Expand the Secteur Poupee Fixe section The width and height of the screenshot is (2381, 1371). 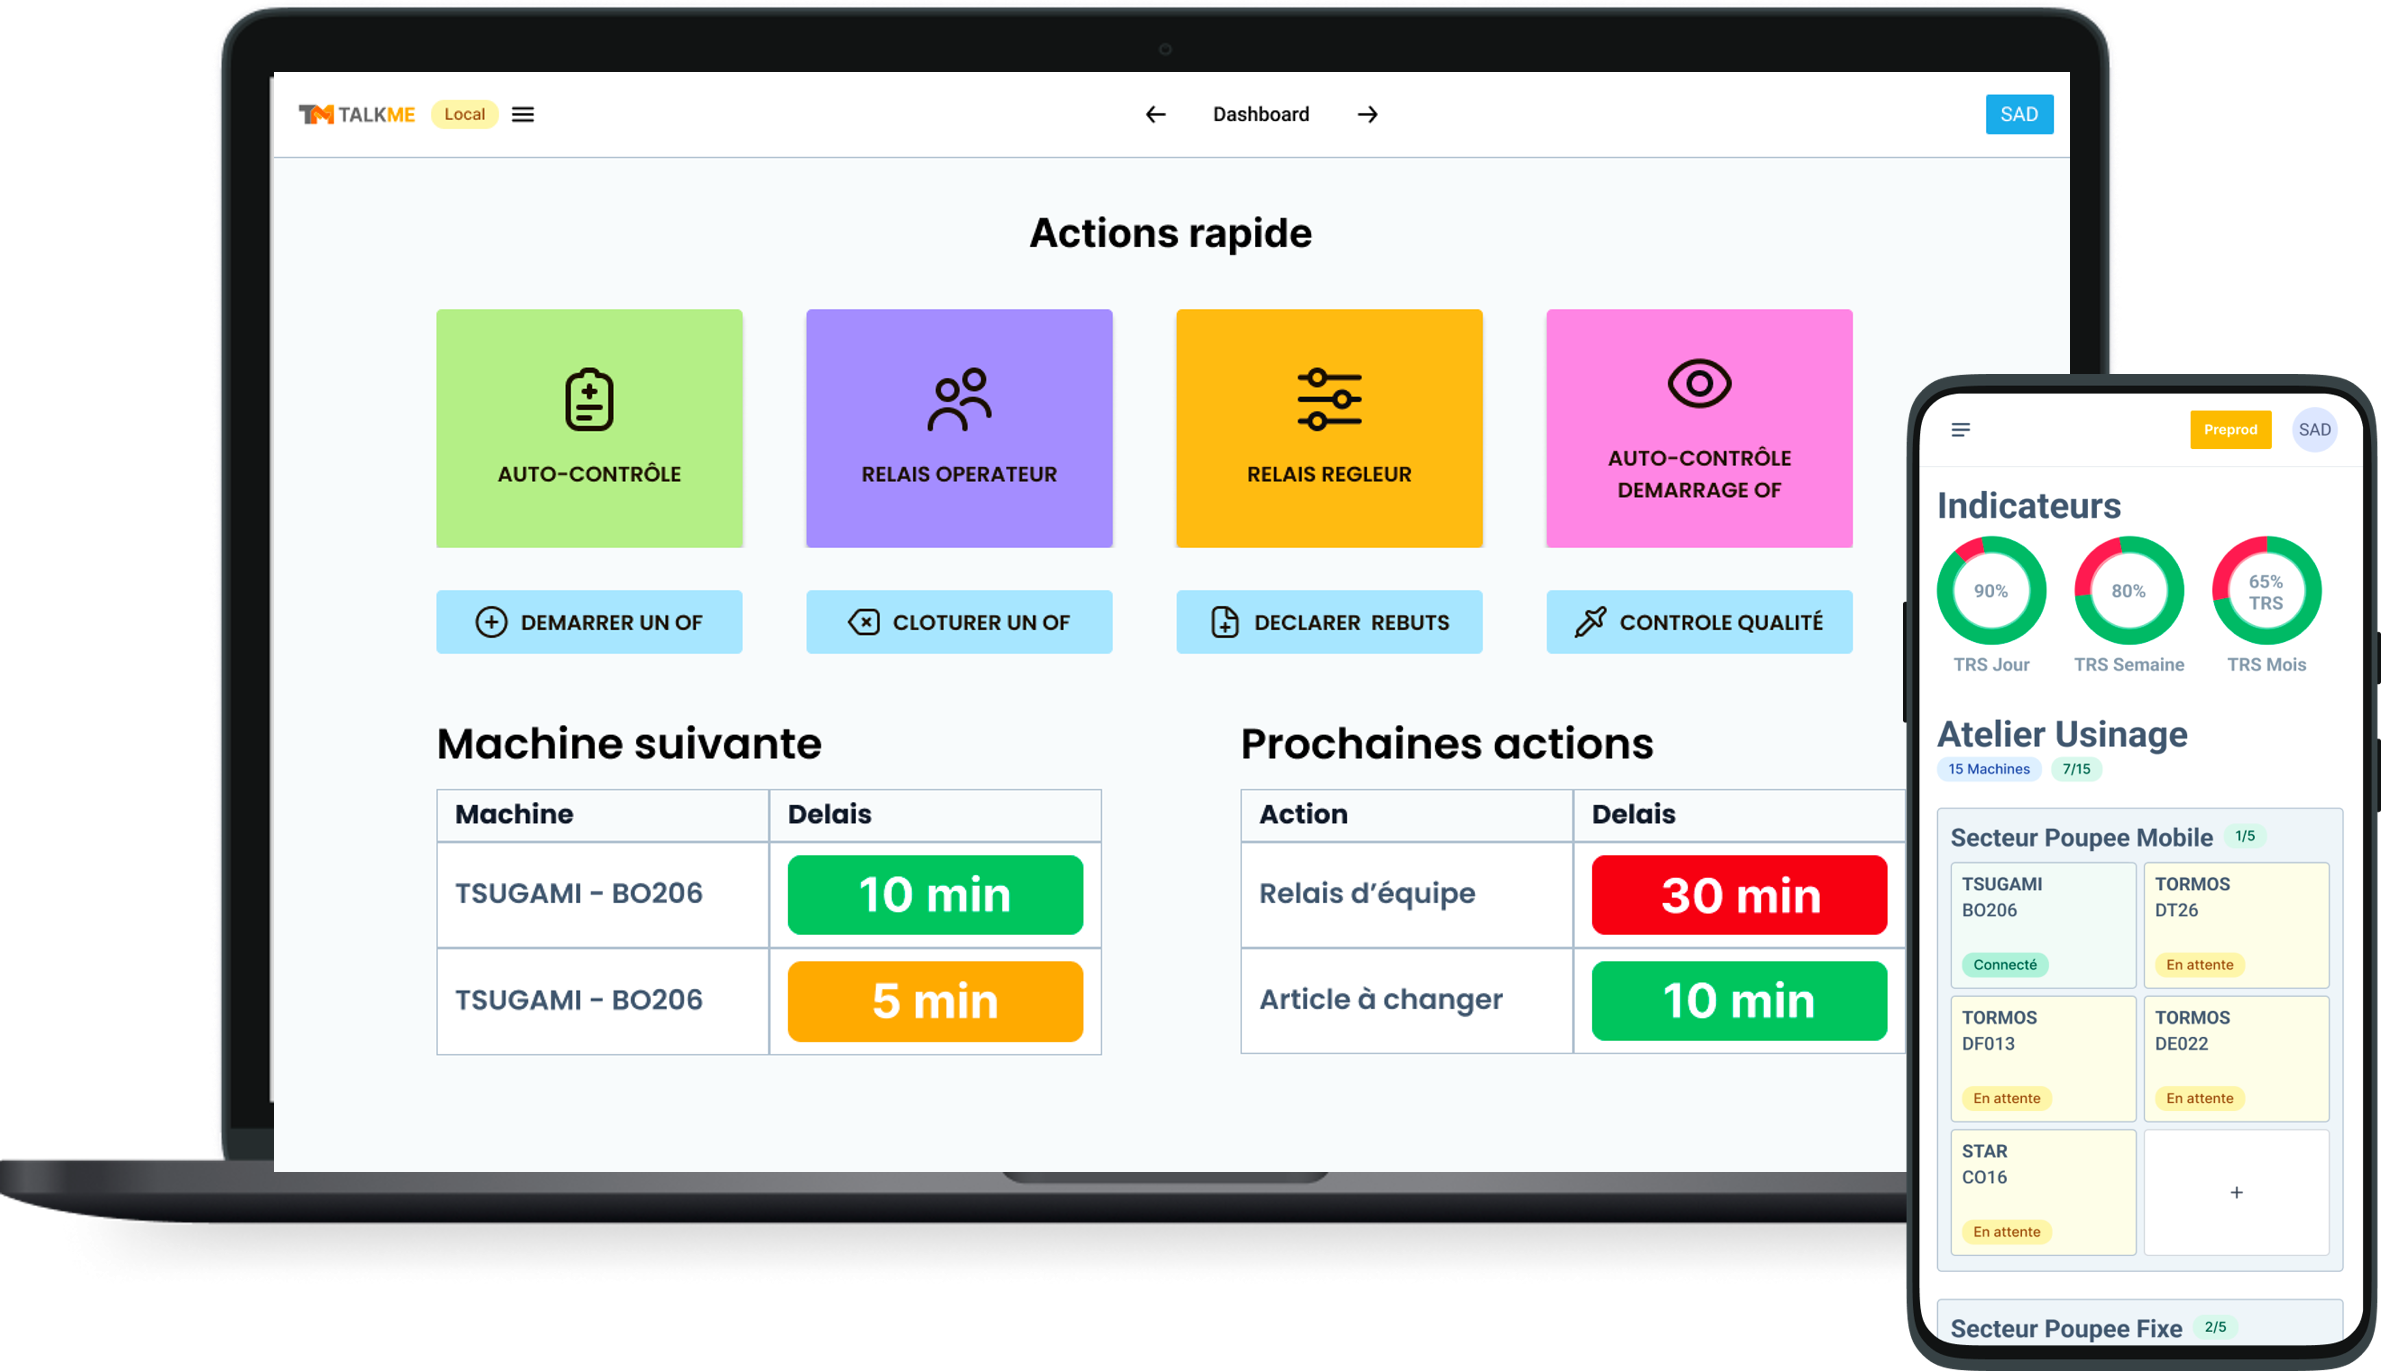tap(2066, 1328)
